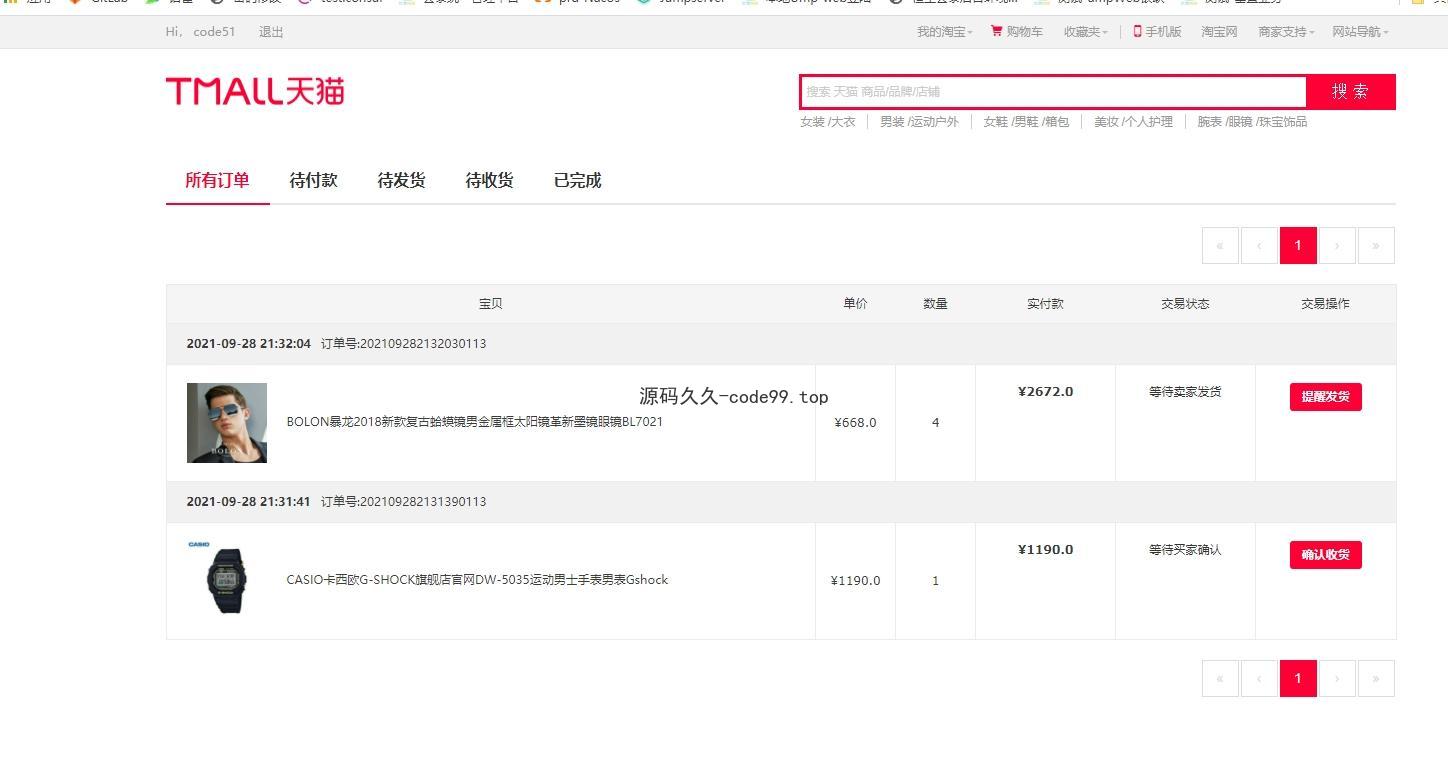
Task: Open the 美妆 category link
Action: tap(1106, 121)
